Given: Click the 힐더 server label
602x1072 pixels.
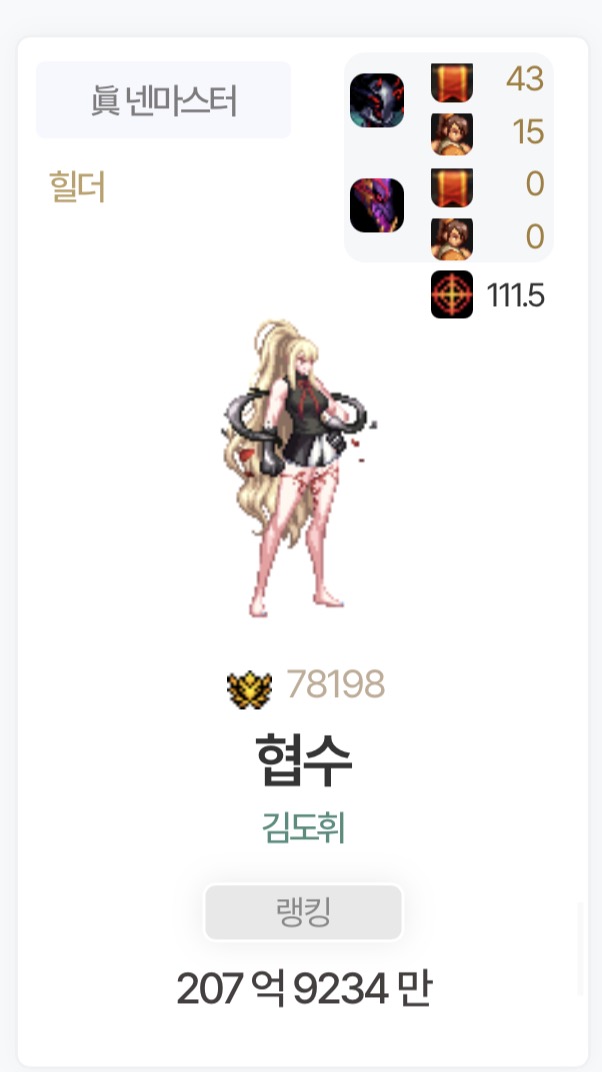Looking at the screenshot, I should 77,187.
